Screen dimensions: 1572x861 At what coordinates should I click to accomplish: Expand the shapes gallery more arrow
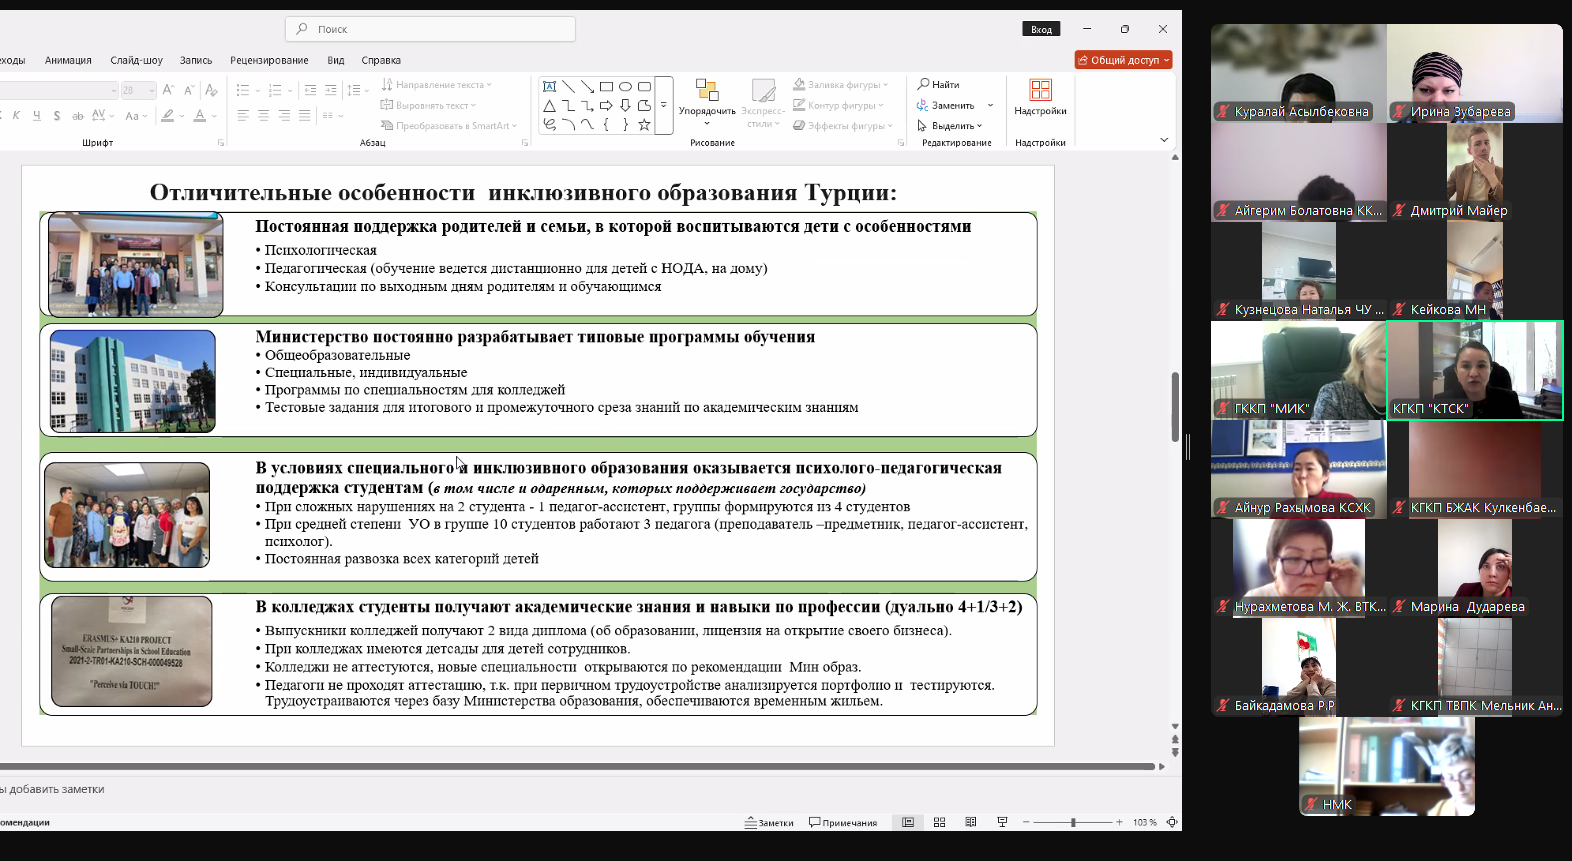(x=664, y=105)
